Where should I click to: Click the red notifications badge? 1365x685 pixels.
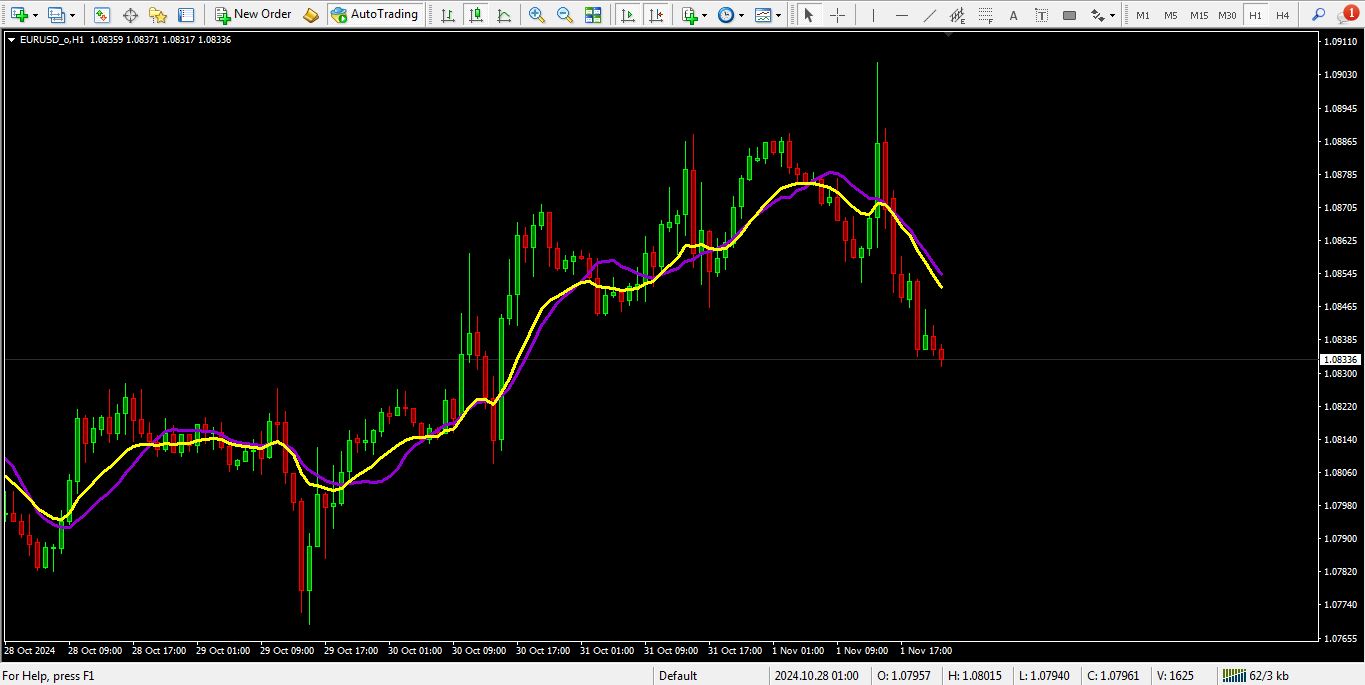(1350, 12)
